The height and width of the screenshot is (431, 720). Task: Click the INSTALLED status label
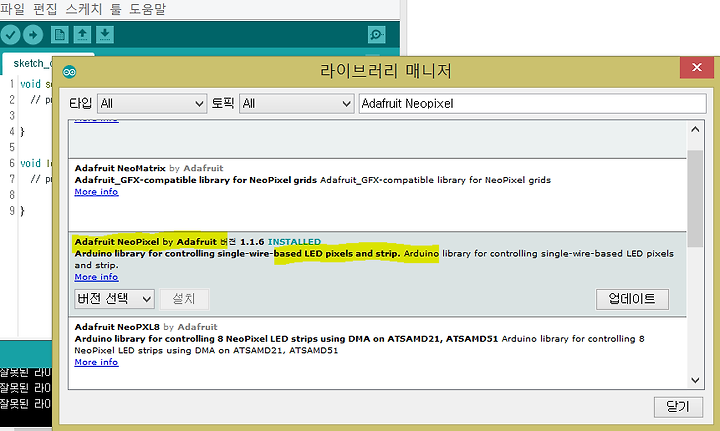(294, 242)
